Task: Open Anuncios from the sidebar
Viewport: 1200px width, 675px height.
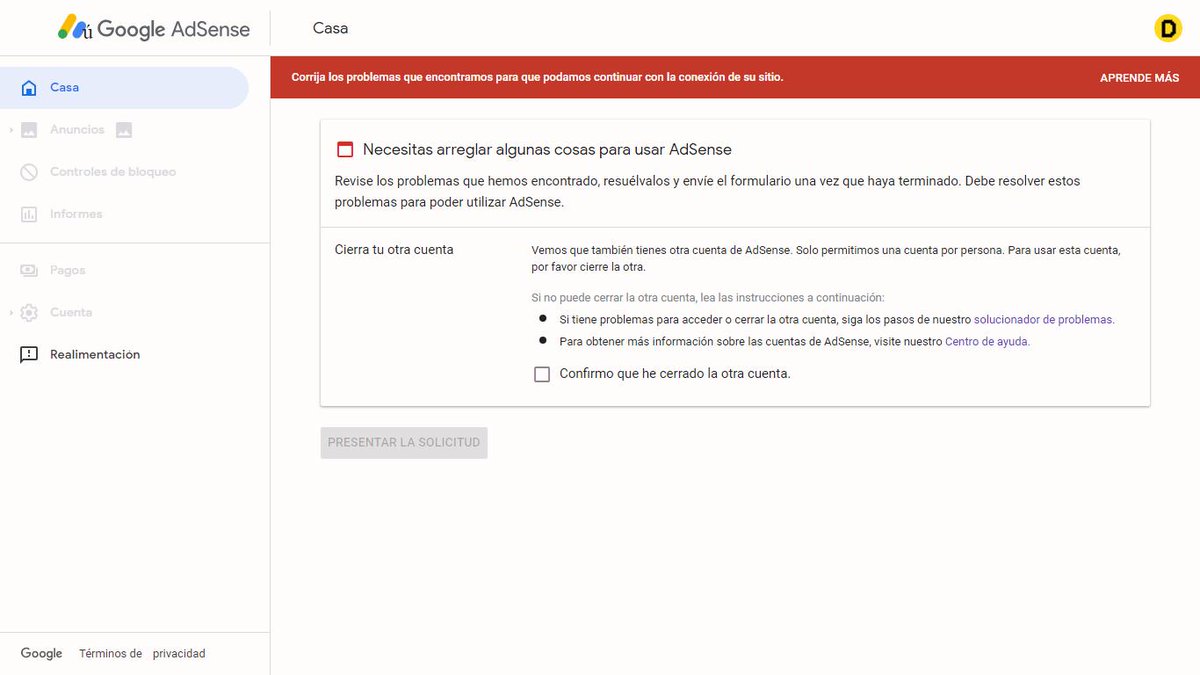Action: click(77, 130)
